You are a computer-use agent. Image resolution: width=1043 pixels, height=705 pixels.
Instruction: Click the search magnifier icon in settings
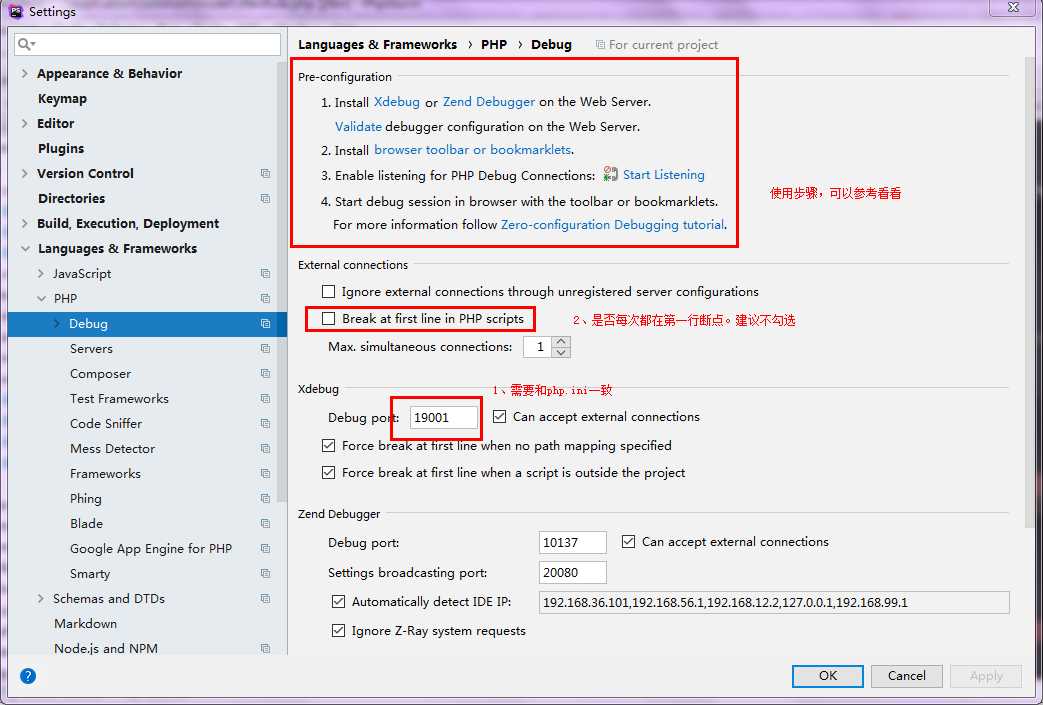point(26,45)
